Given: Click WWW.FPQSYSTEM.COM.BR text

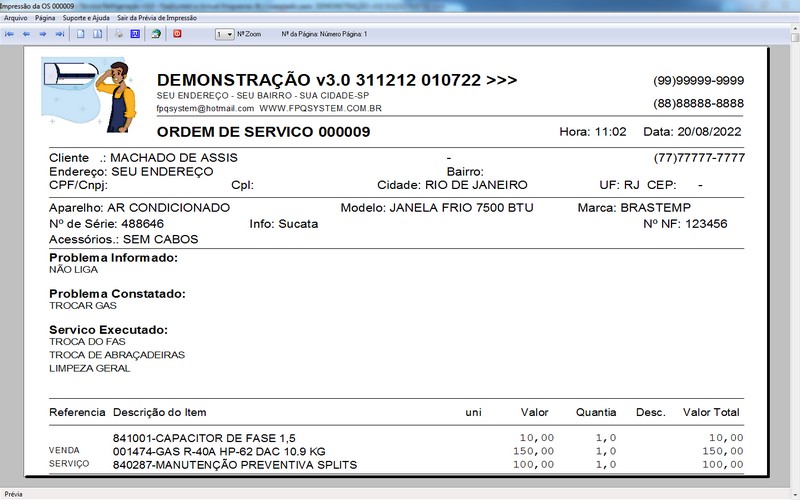Looking at the screenshot, I should (x=320, y=108).
